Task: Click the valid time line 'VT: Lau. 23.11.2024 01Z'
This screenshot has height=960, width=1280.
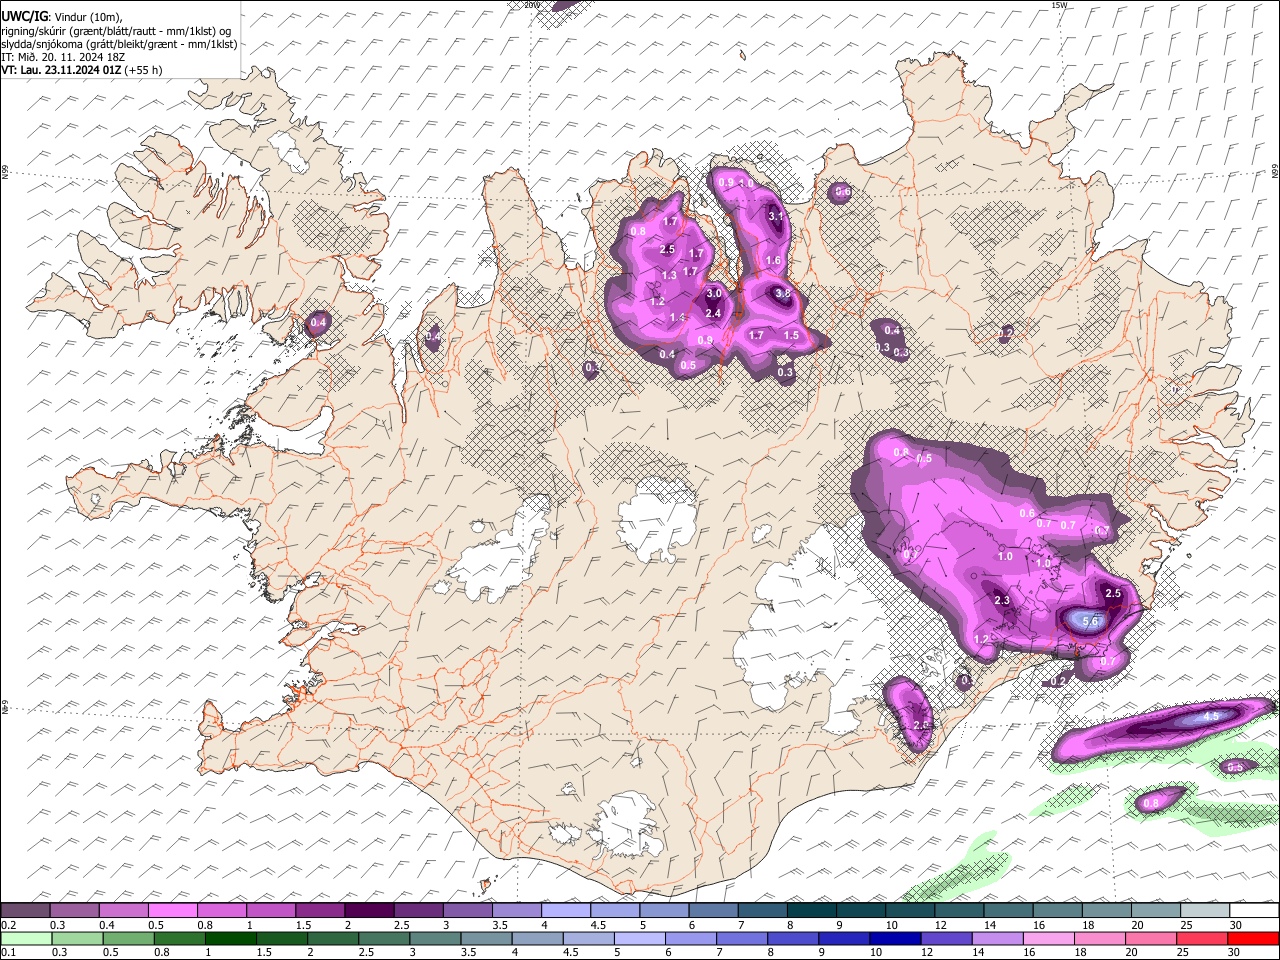Action: (63, 70)
